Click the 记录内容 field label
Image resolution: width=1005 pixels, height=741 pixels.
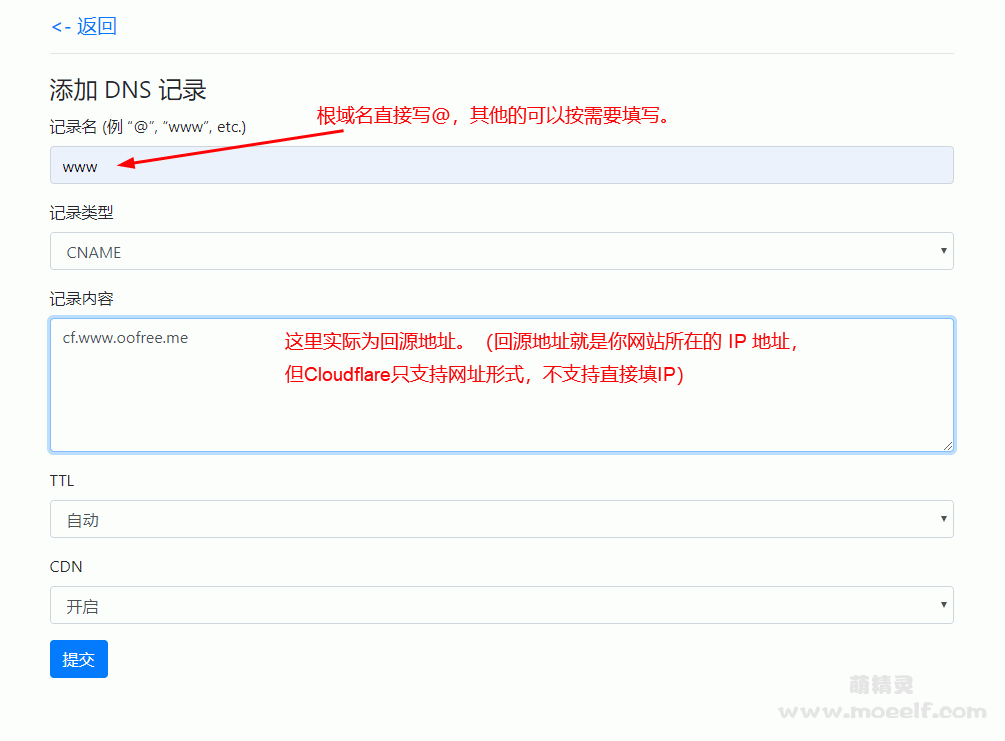tap(81, 299)
